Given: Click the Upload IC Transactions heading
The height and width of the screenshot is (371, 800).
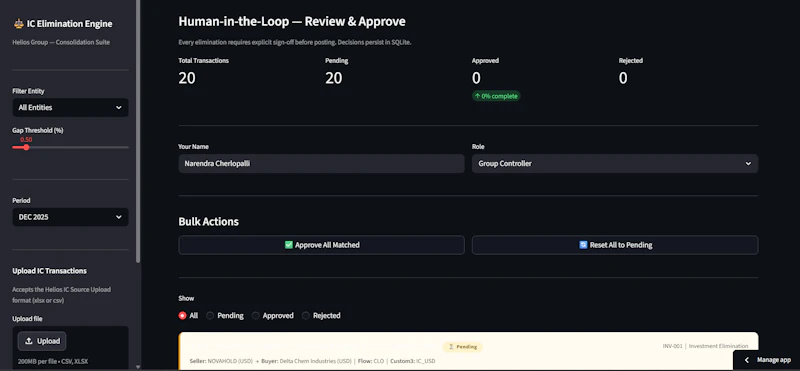Looking at the screenshot, I should [x=49, y=271].
